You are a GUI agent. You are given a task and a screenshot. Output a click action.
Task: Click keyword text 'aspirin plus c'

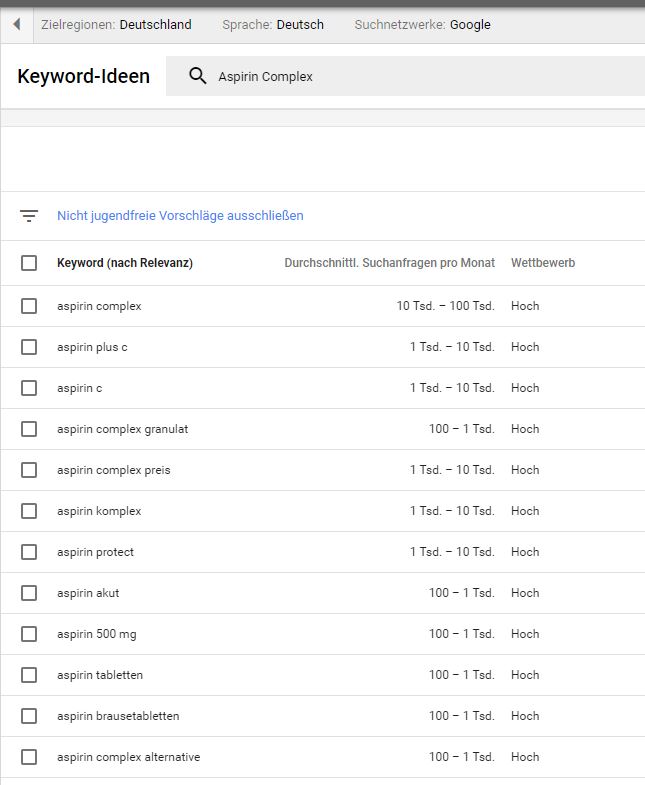pos(92,347)
